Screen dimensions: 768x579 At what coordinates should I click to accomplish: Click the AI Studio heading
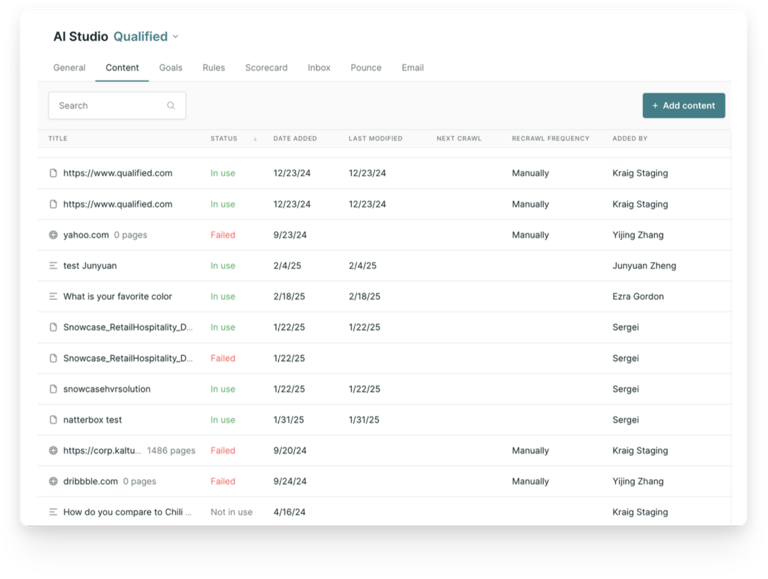tap(81, 37)
